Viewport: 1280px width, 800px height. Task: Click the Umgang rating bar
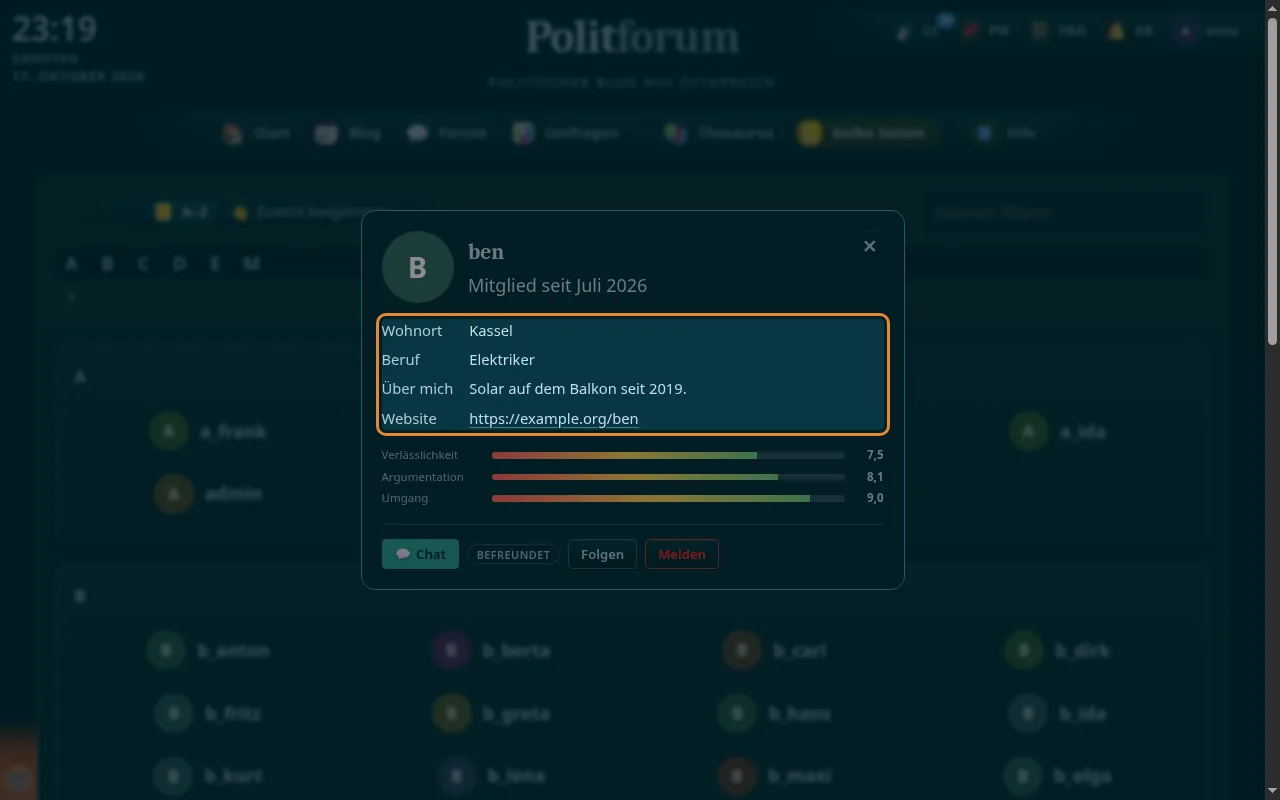click(668, 498)
